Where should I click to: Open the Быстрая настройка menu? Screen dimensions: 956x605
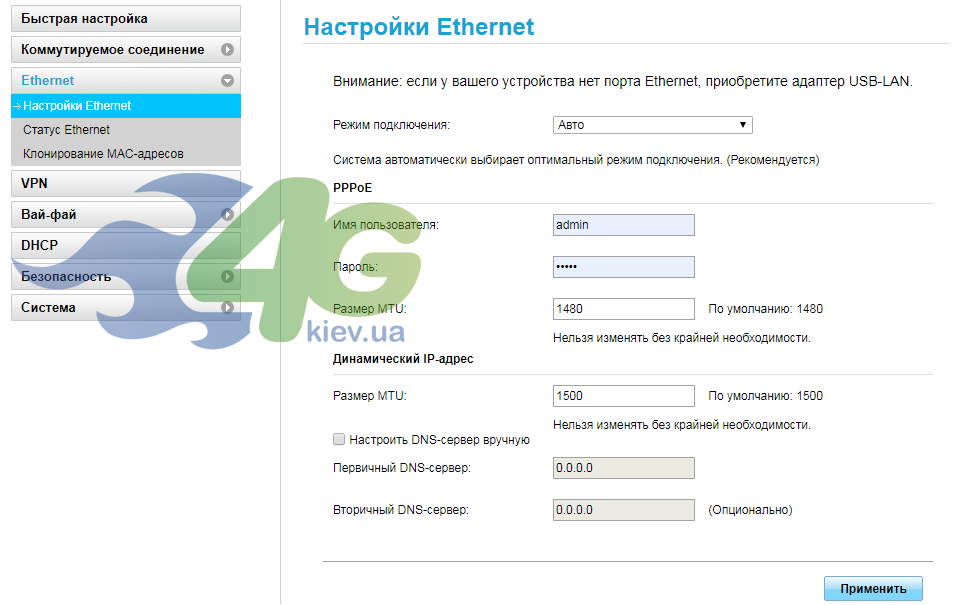click(x=126, y=18)
